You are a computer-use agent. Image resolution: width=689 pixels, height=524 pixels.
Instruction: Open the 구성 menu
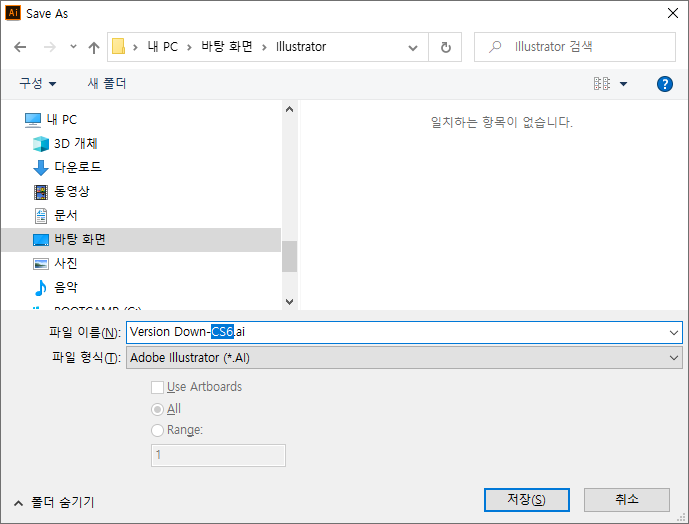37,84
